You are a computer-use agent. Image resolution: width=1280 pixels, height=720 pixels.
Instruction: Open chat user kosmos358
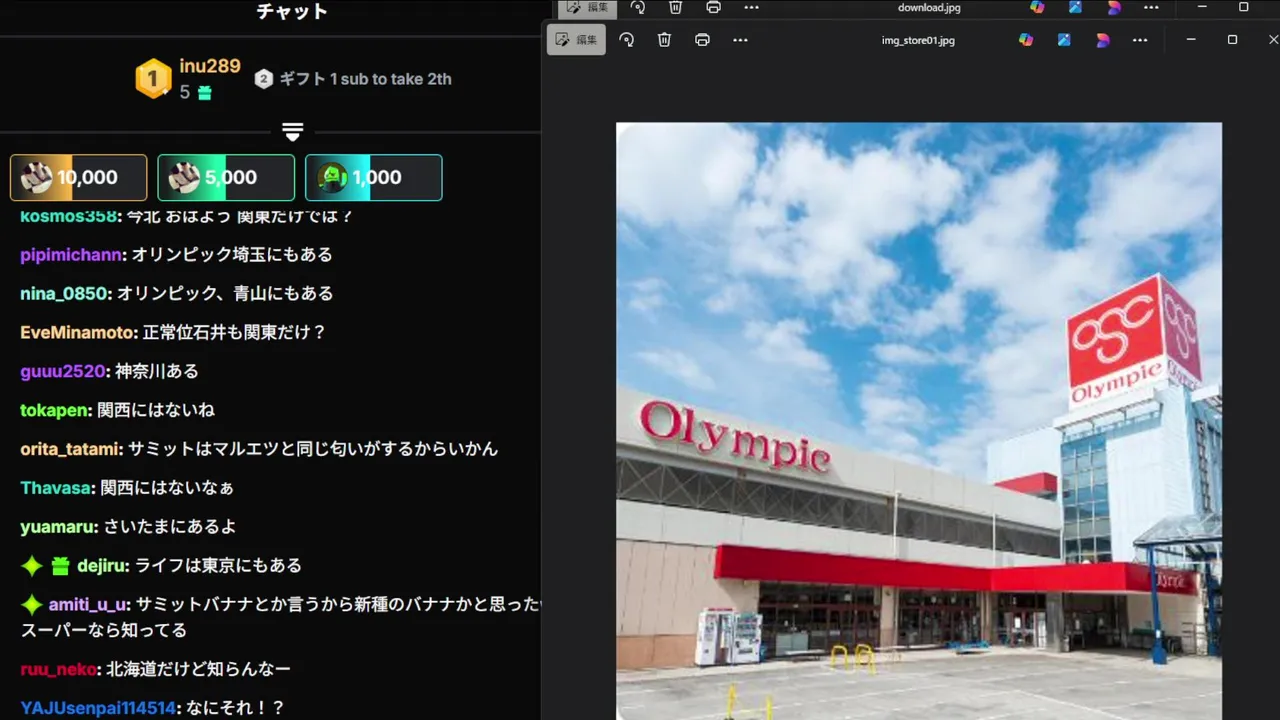point(69,216)
